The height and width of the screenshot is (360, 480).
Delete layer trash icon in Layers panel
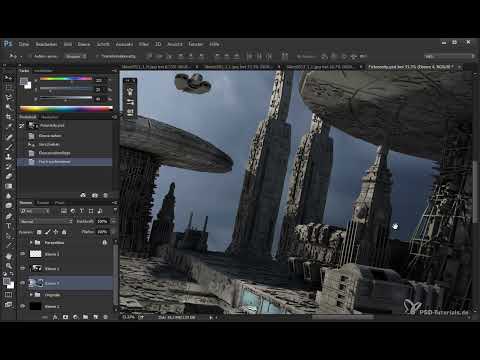point(105,317)
